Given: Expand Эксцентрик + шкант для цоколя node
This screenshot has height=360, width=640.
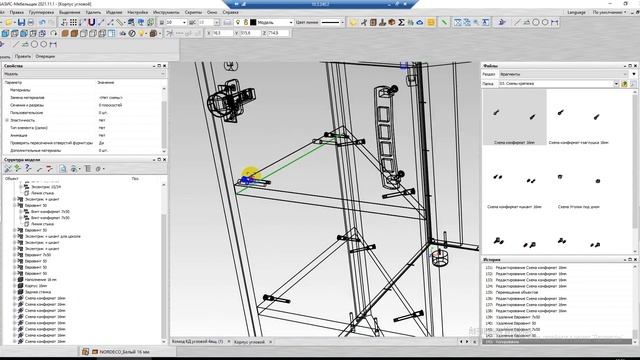Looking at the screenshot, I should click(15, 236).
